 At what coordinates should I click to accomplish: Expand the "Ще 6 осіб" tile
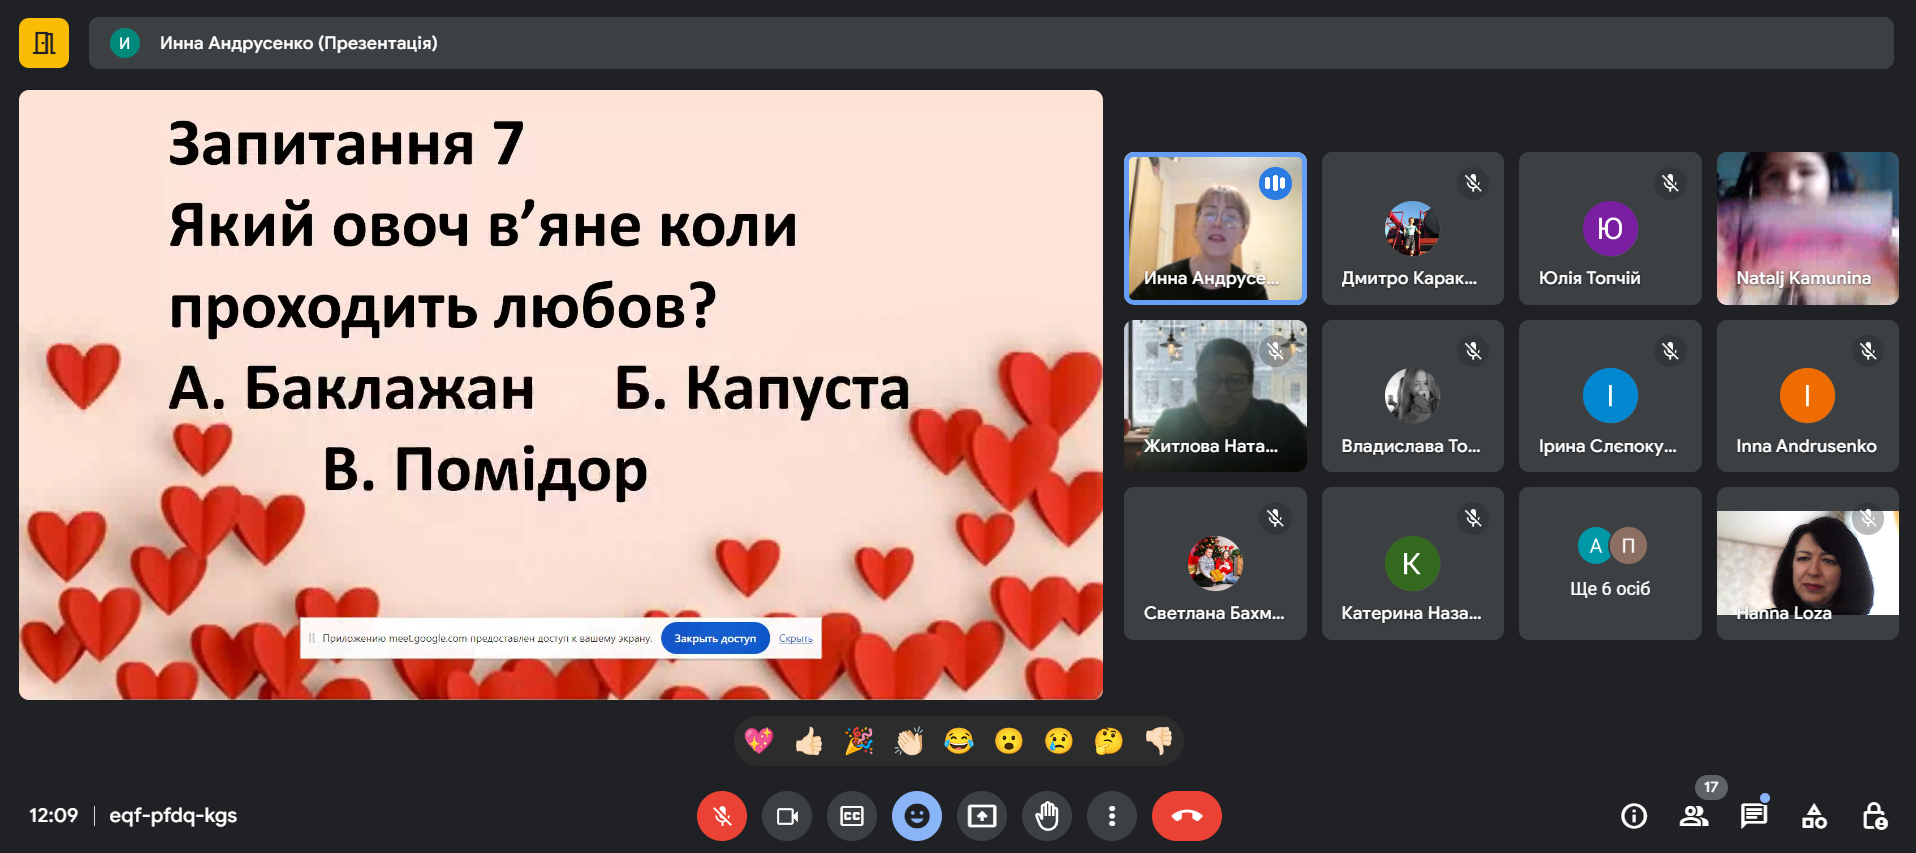(x=1609, y=563)
